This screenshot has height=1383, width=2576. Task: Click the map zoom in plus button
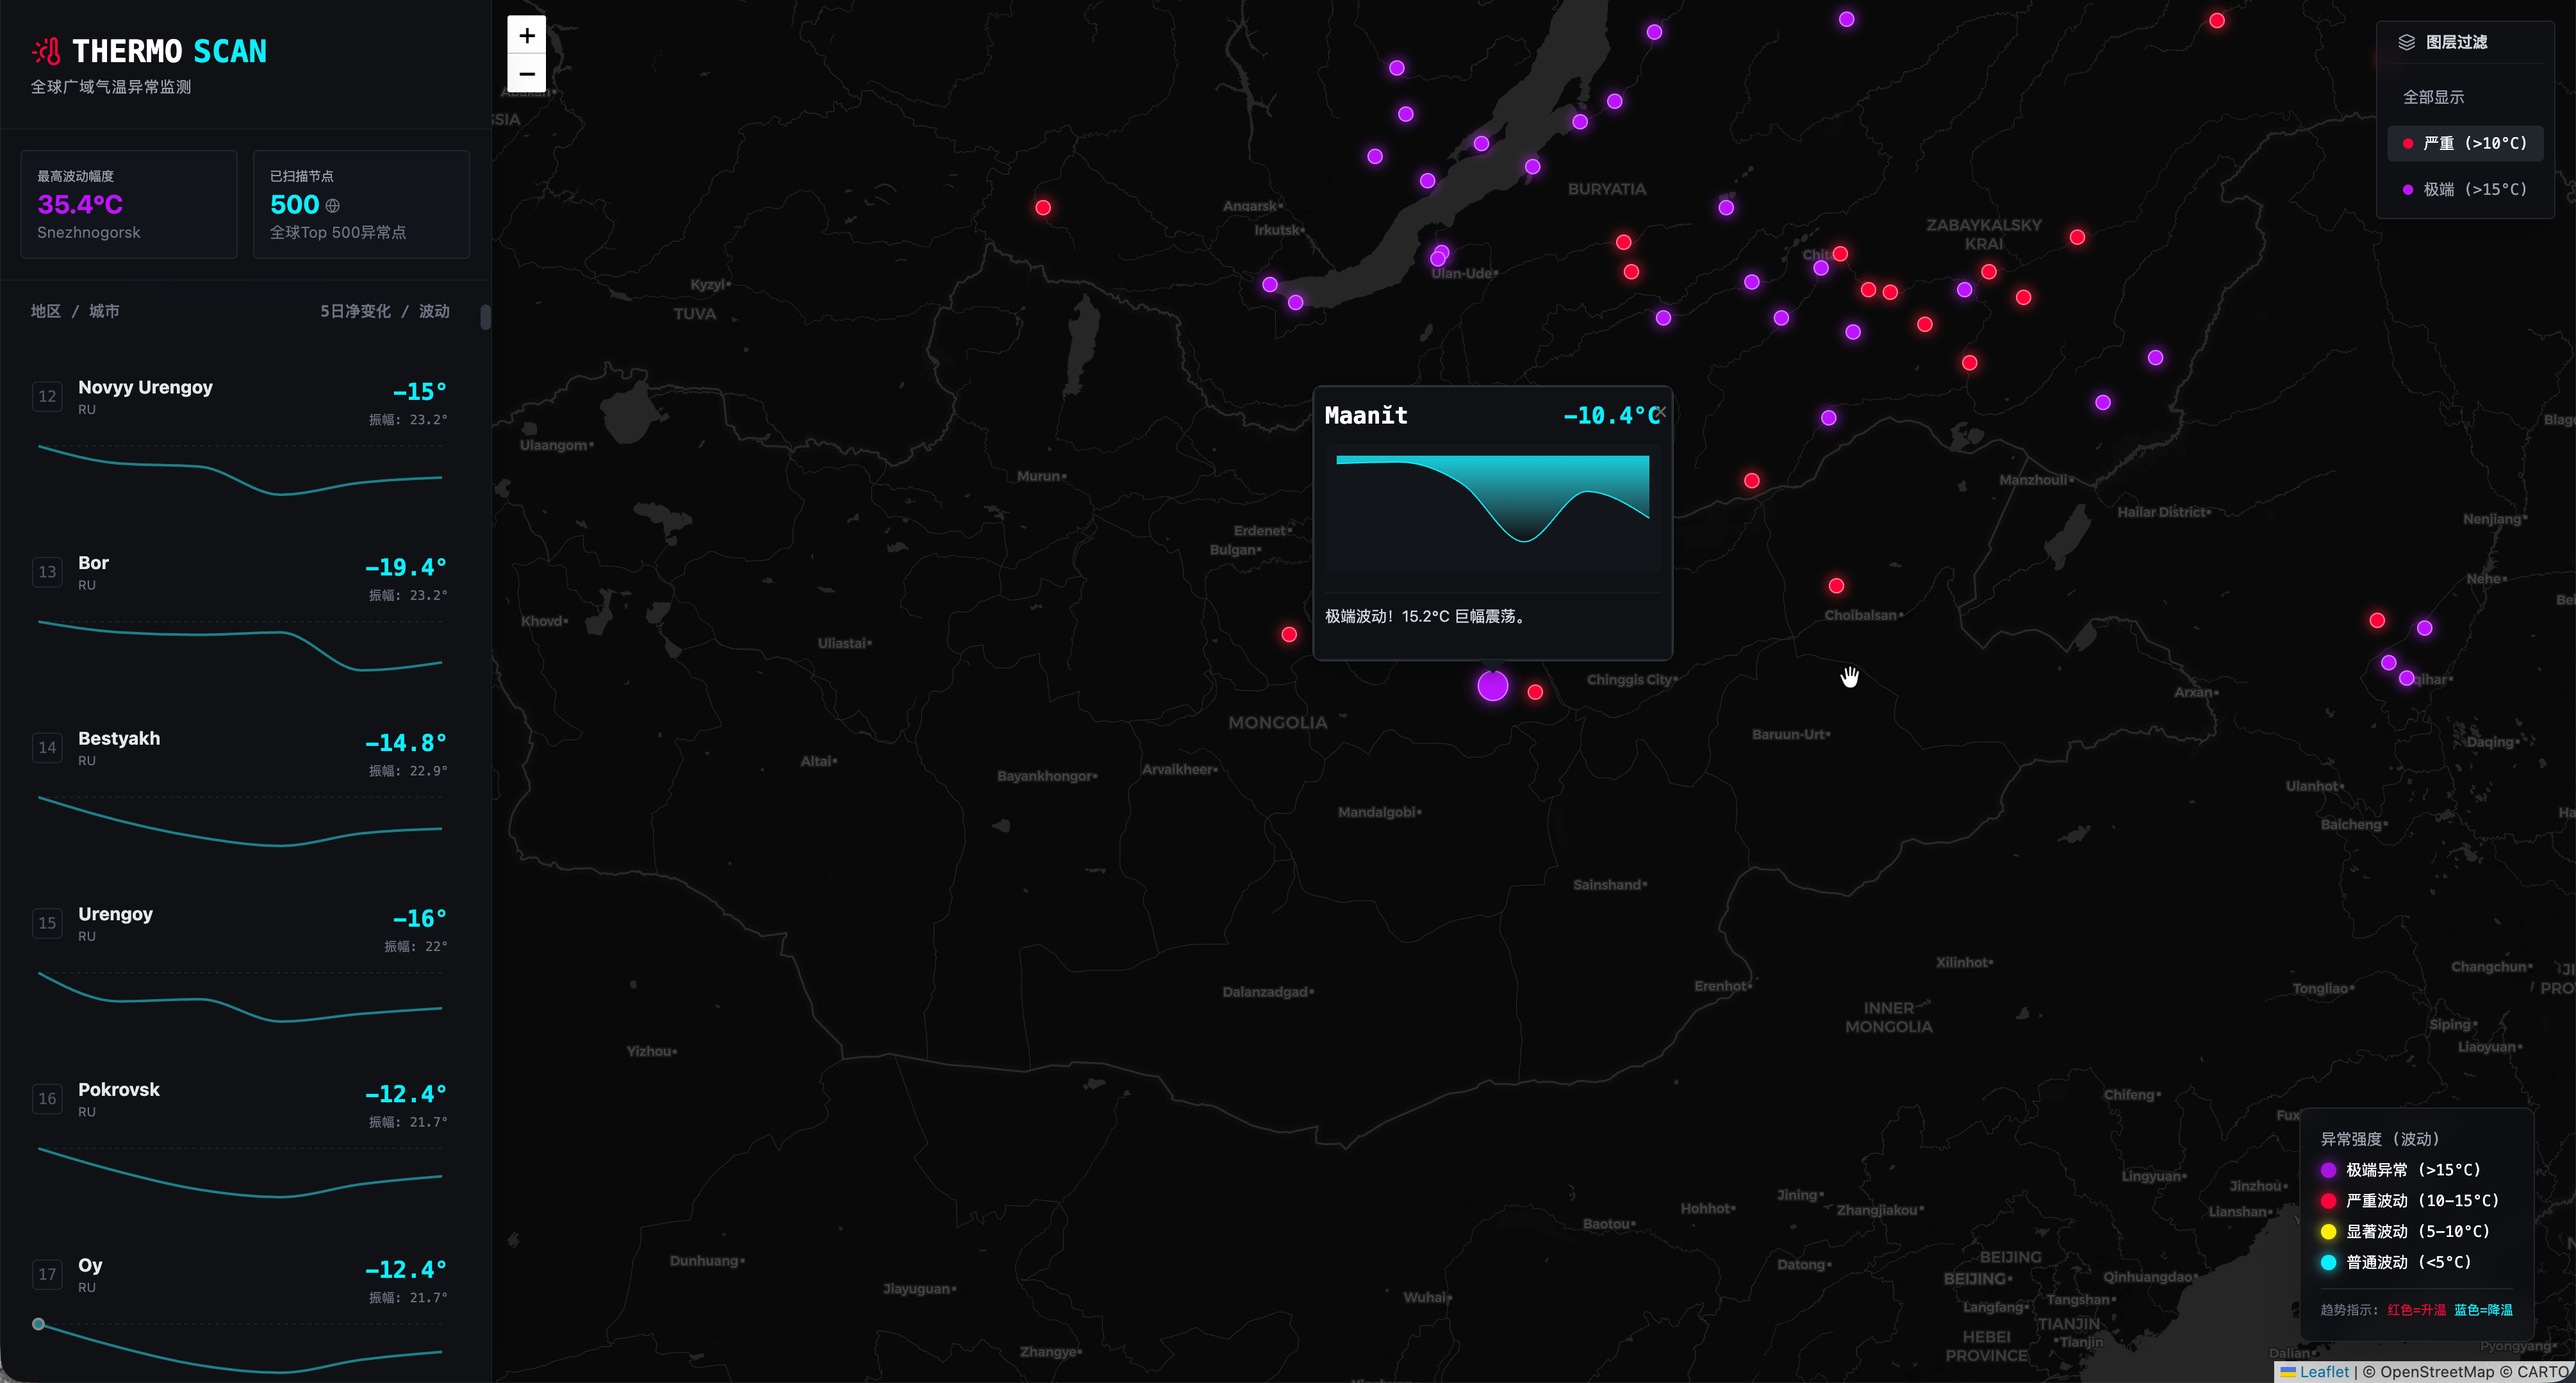(527, 36)
